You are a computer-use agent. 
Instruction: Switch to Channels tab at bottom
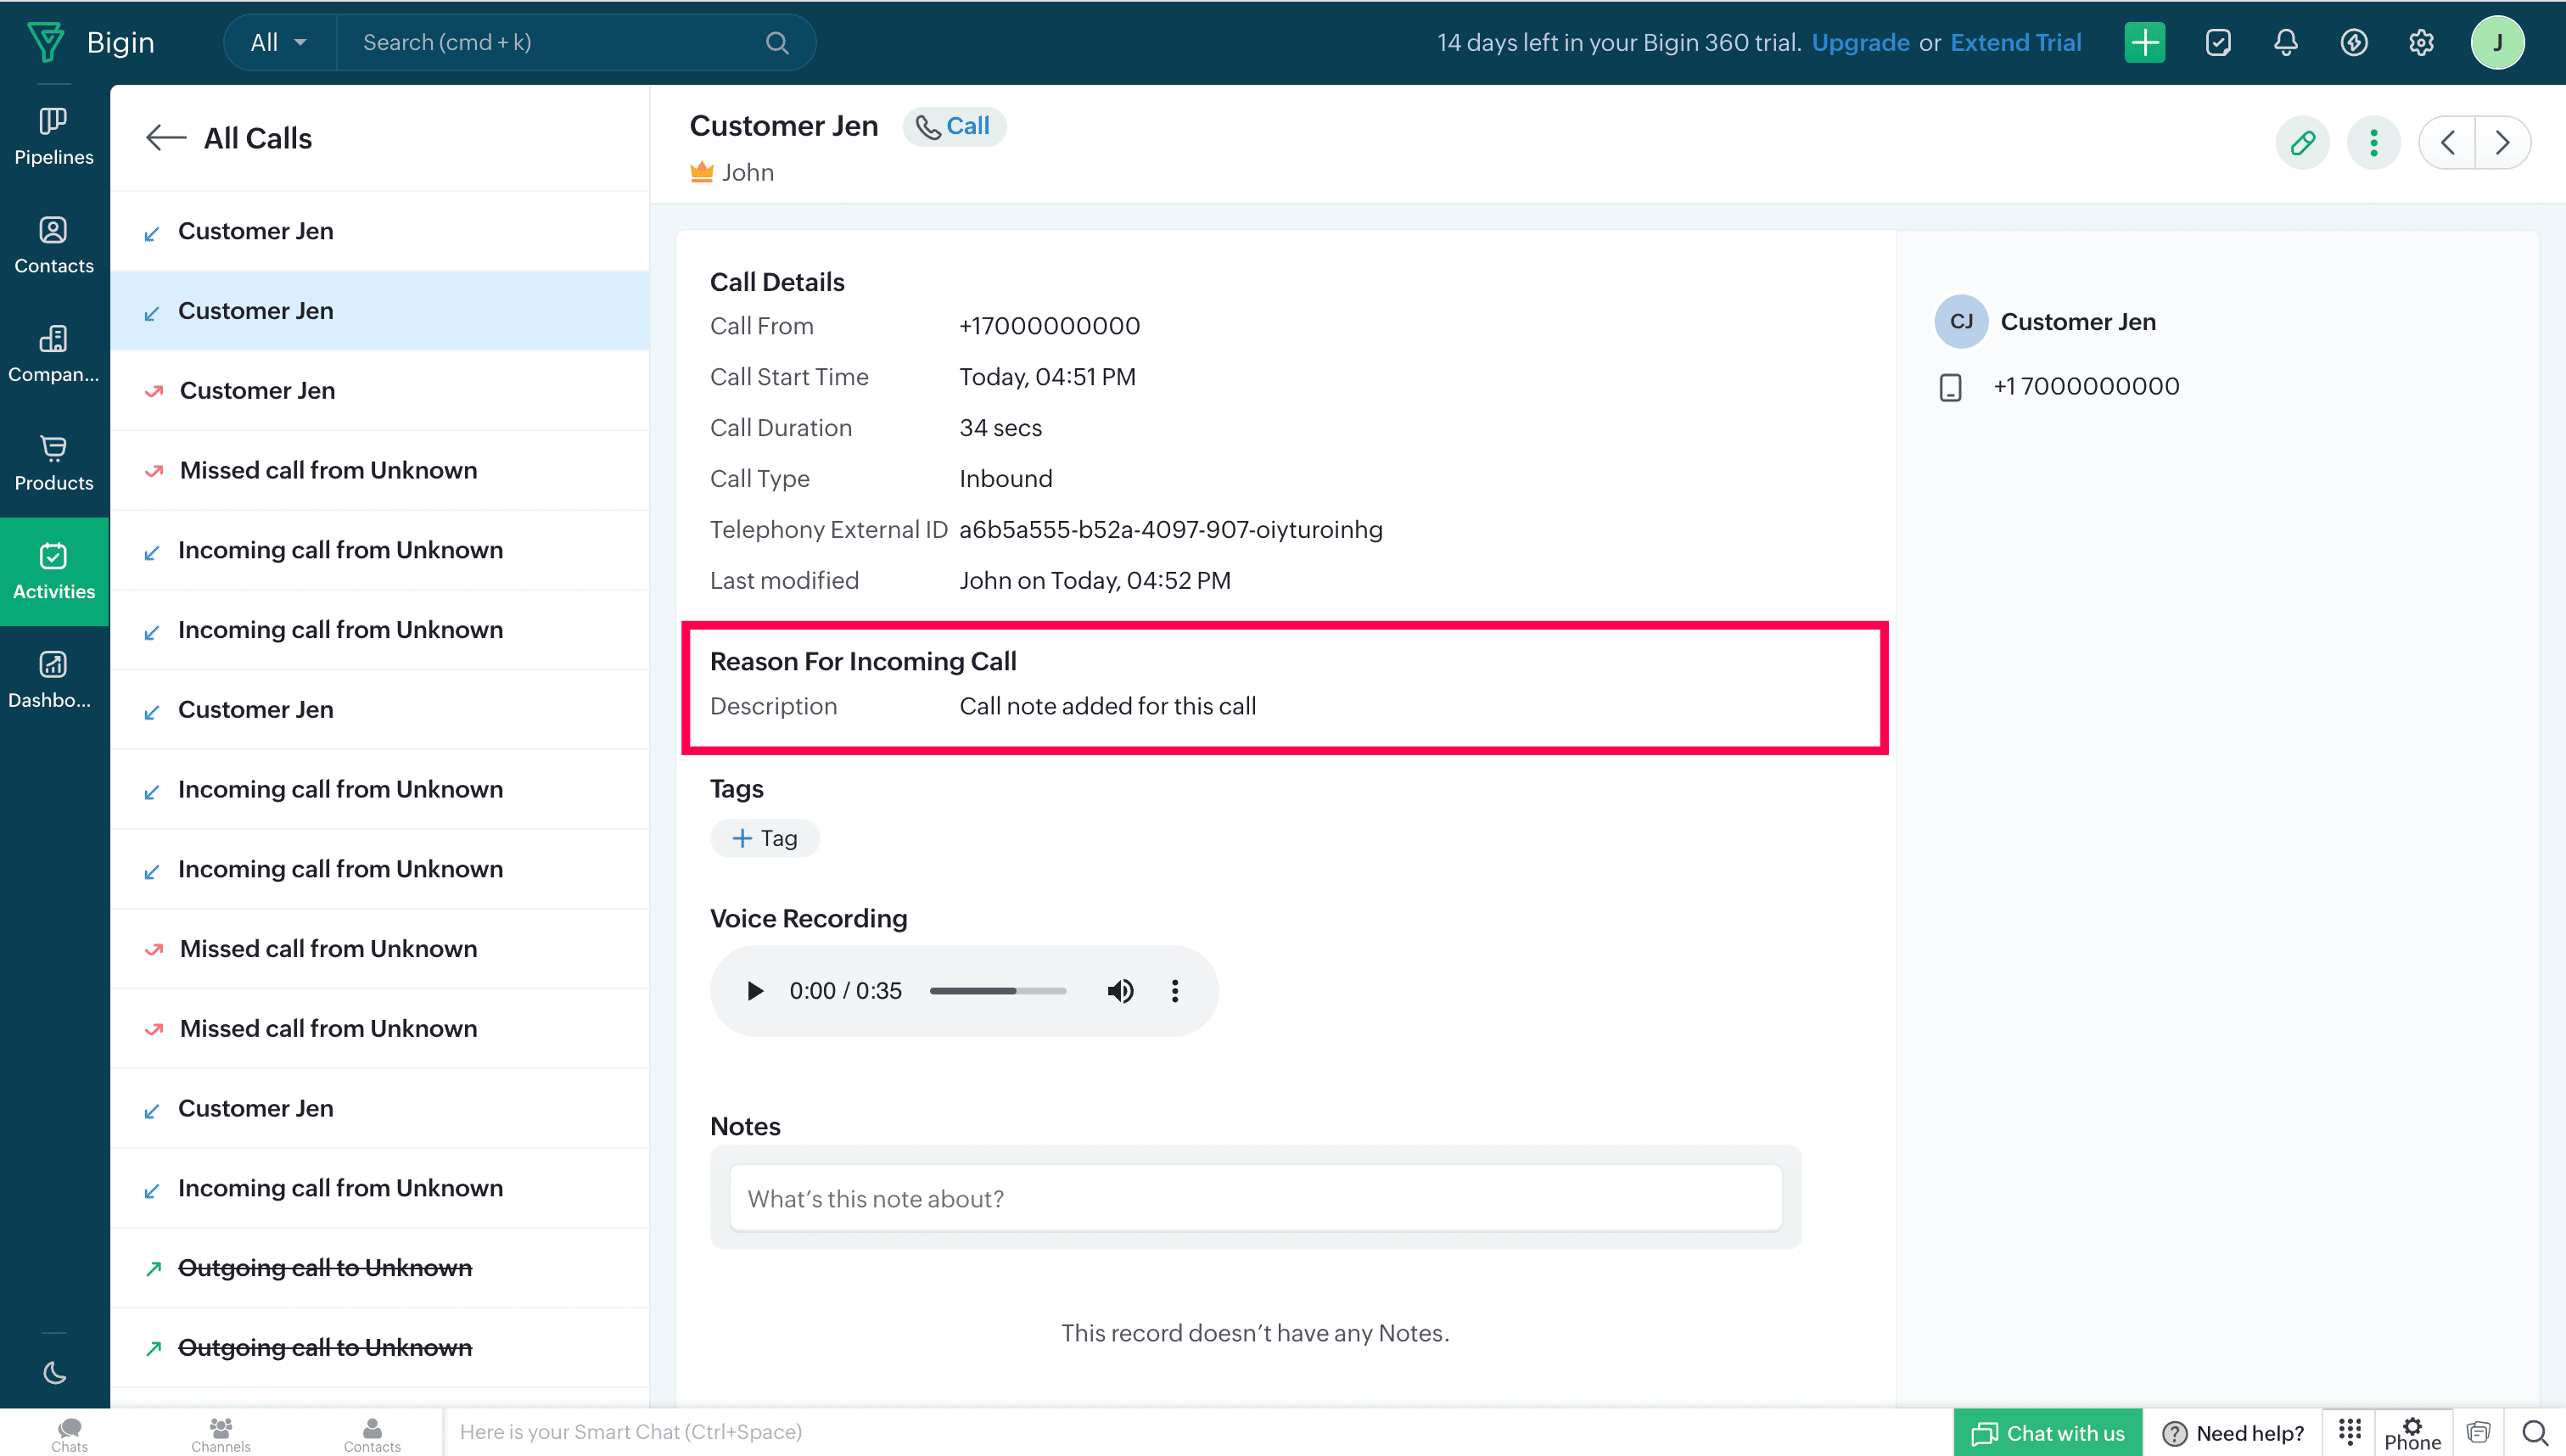tap(220, 1433)
